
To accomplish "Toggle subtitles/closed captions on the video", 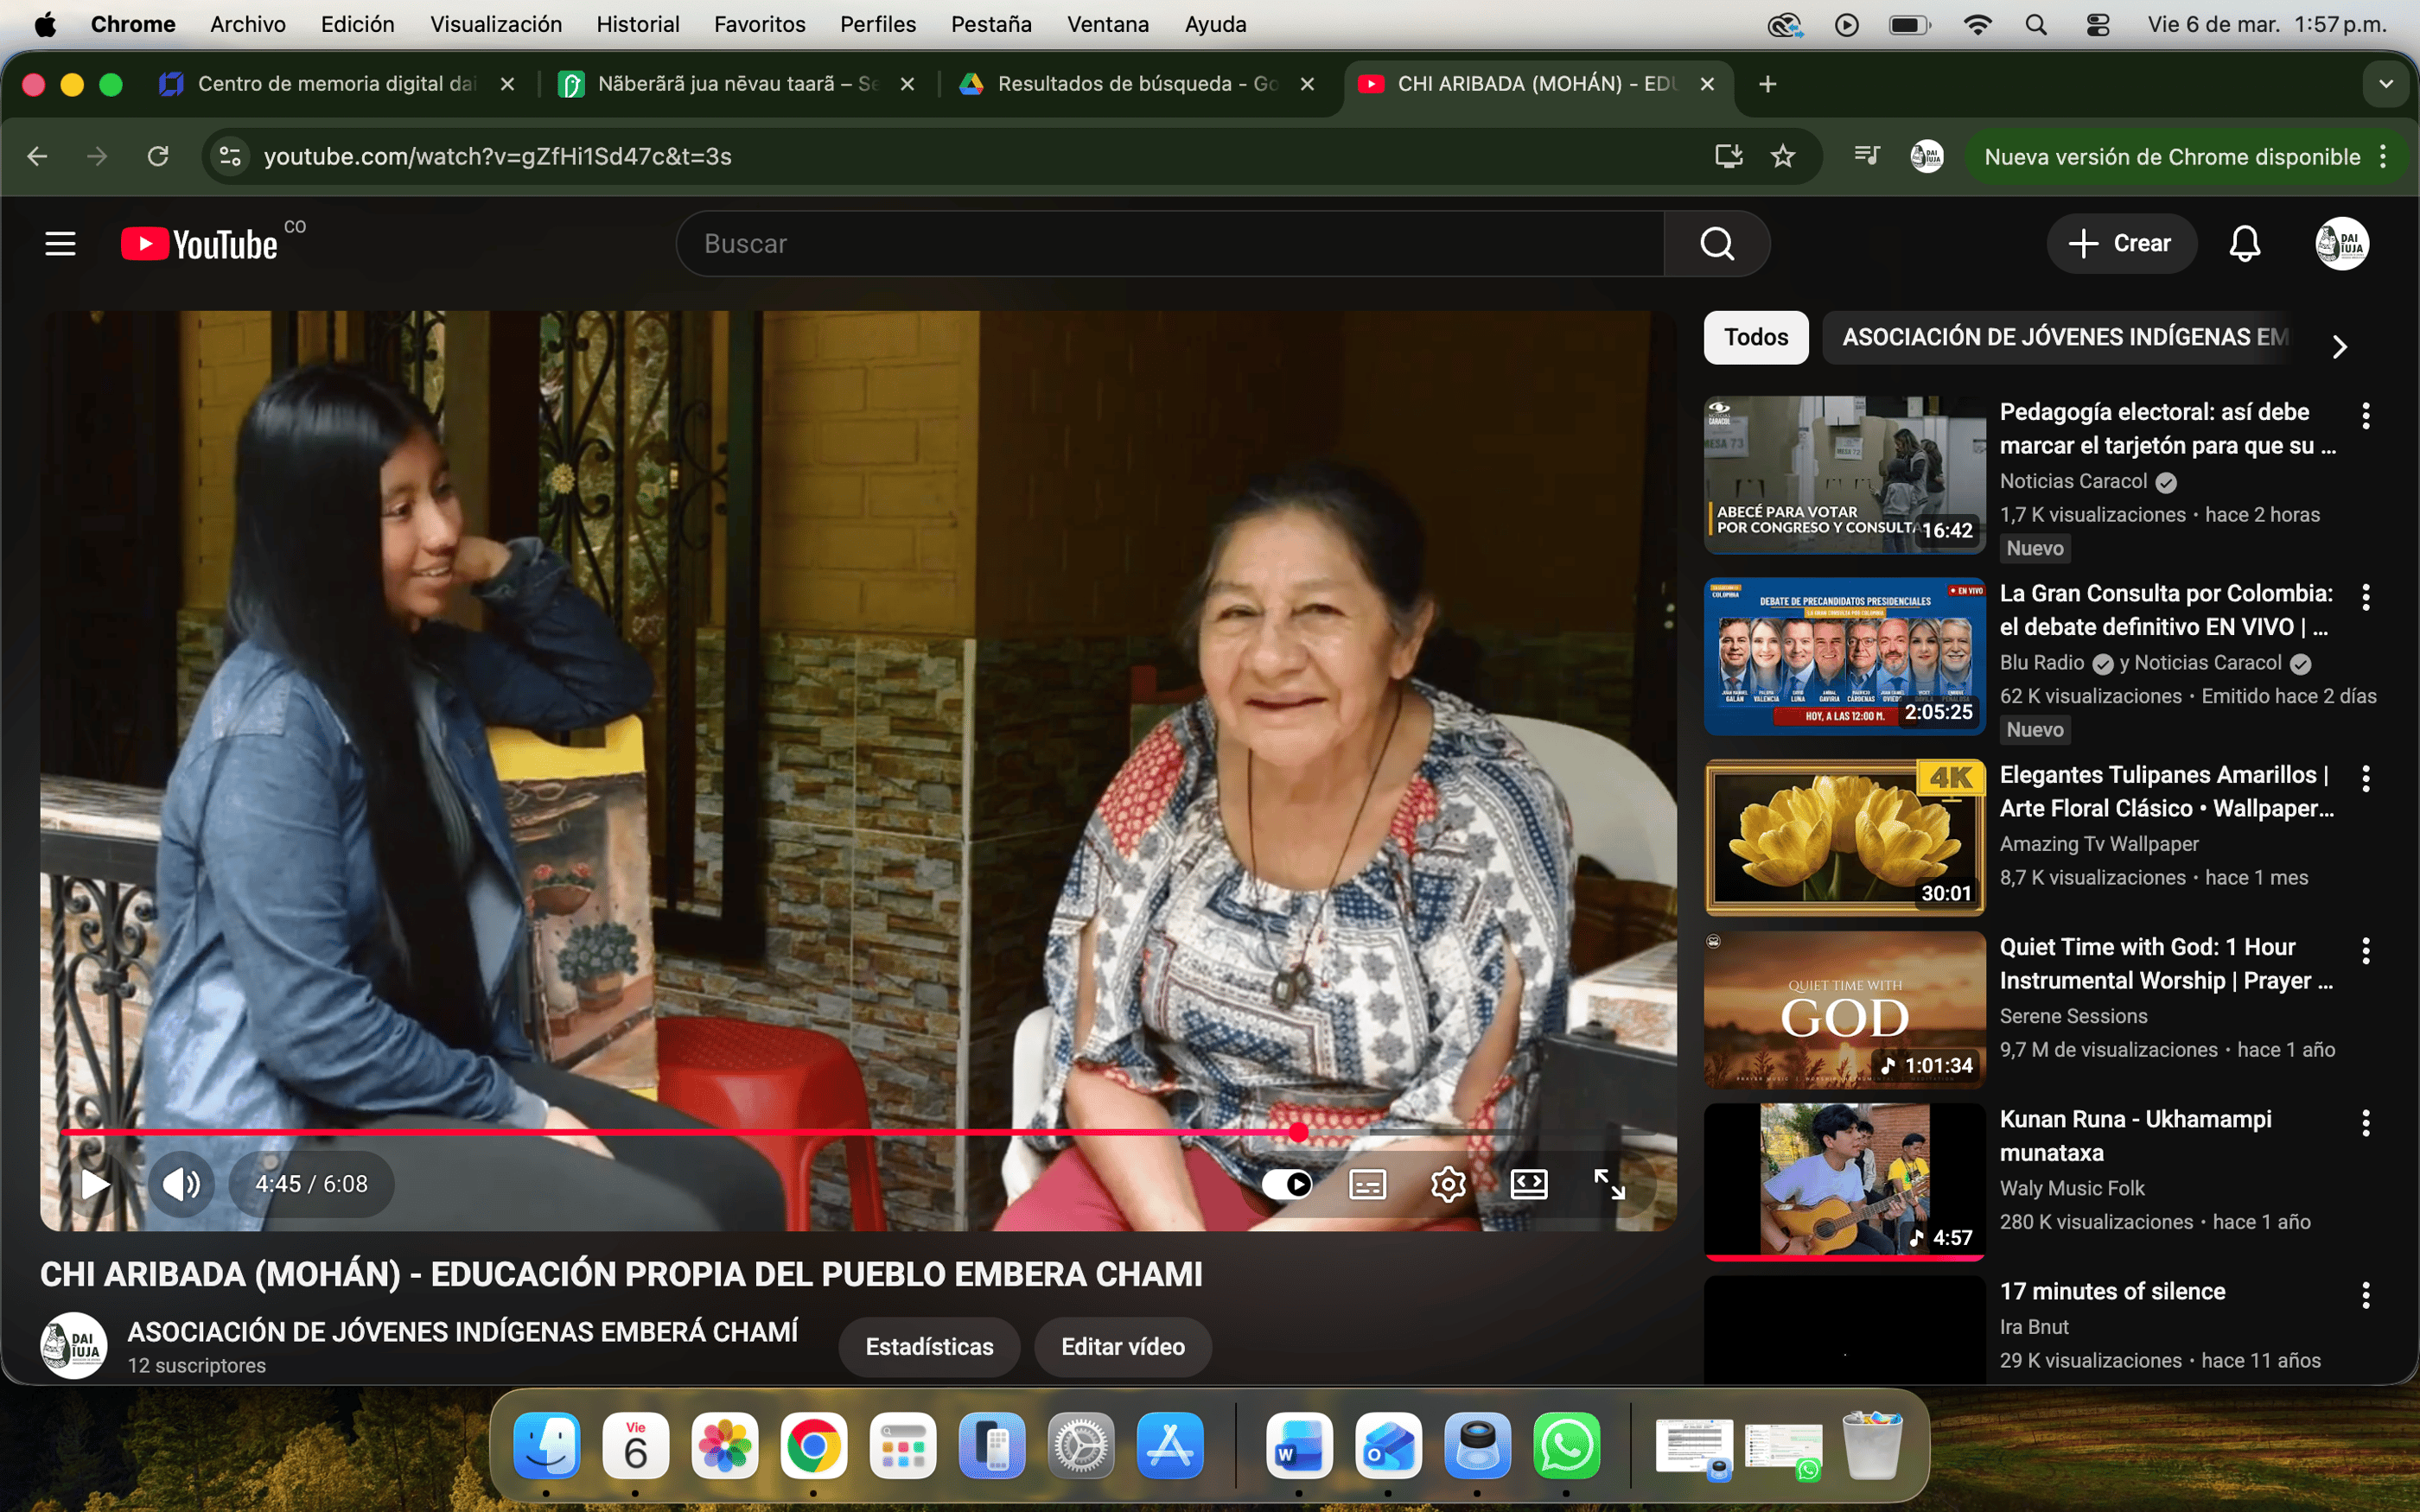I will pyautogui.click(x=1367, y=1184).
